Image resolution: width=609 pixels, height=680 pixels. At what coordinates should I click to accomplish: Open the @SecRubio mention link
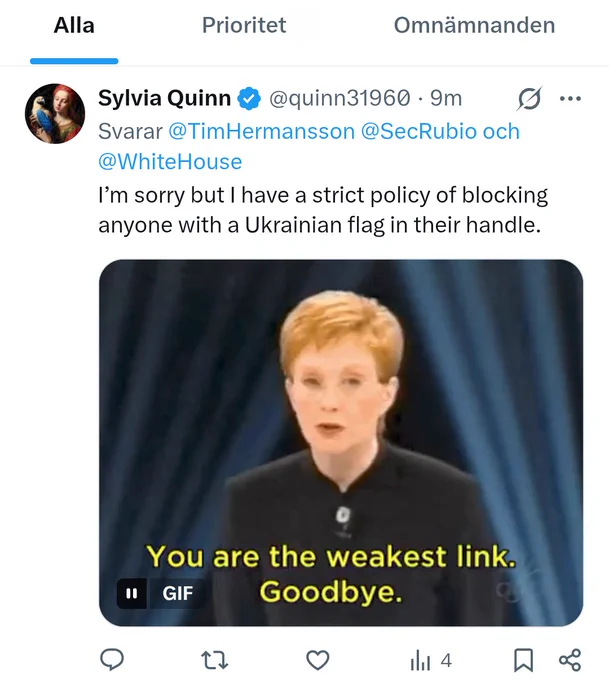[419, 131]
